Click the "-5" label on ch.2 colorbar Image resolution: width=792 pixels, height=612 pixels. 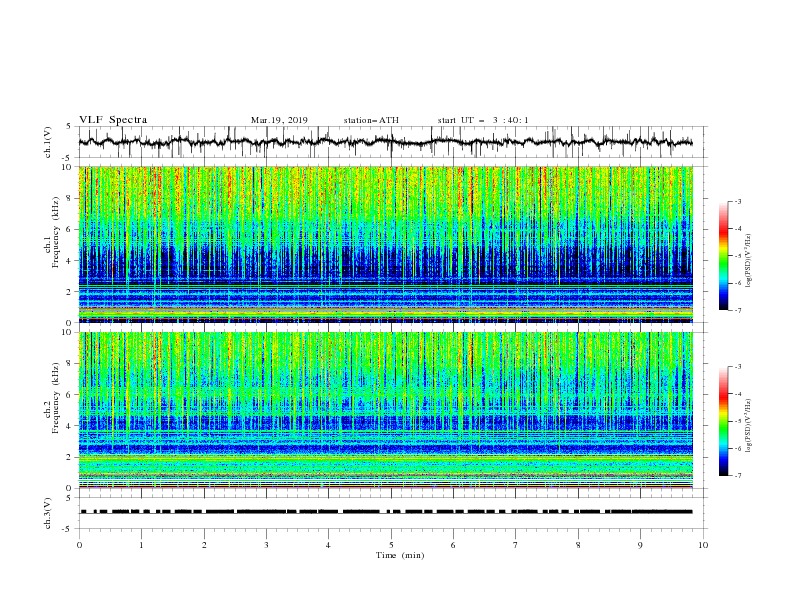(737, 421)
